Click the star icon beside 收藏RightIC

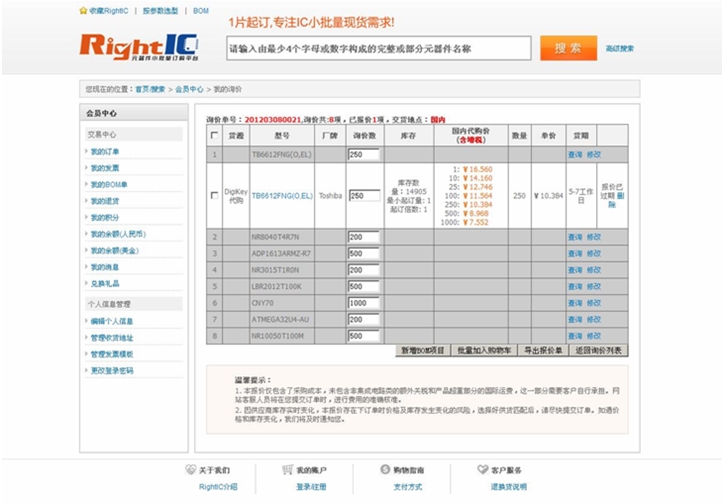click(x=83, y=10)
